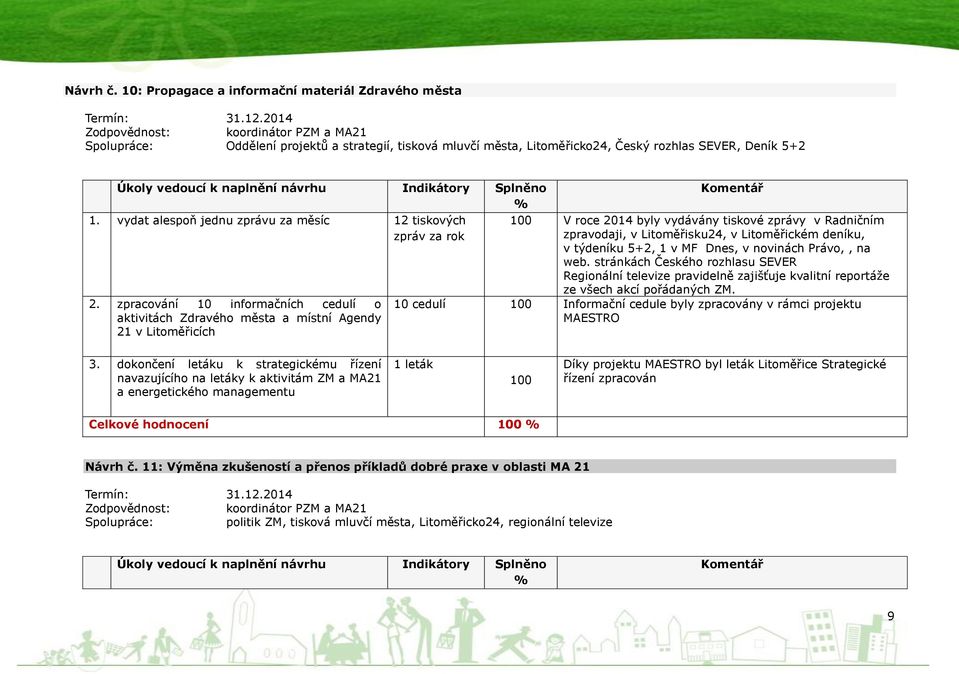This screenshot has height=674, width=959.
Task: Click 'Úkoly vedoucí k naplnění návrhu' header in second table
Action: [x=221, y=565]
